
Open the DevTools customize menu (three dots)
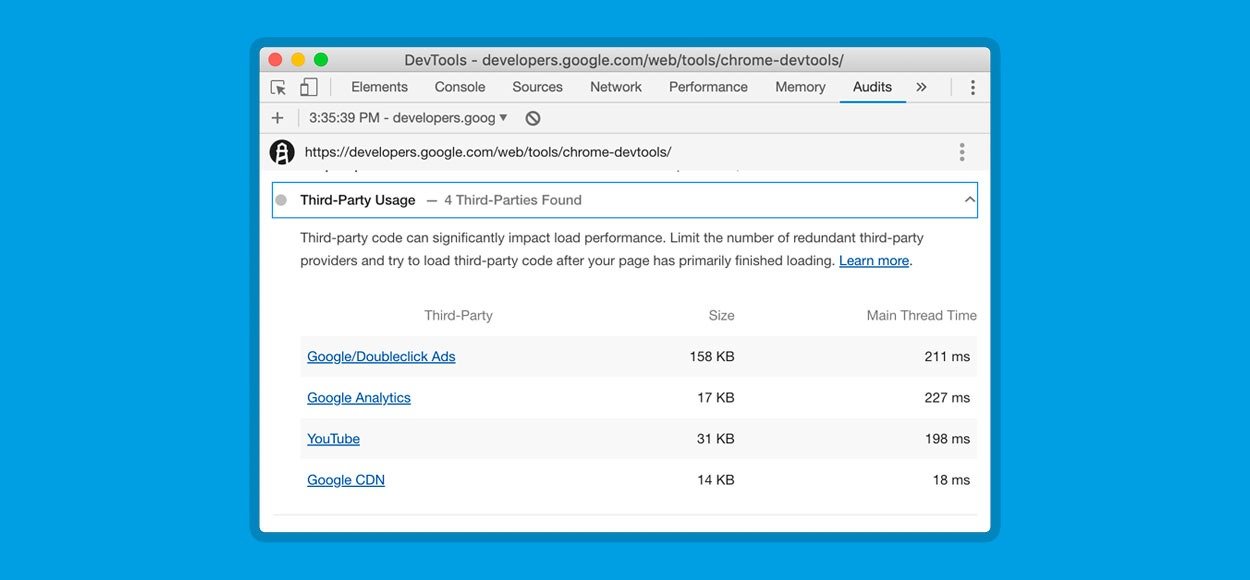(x=972, y=87)
